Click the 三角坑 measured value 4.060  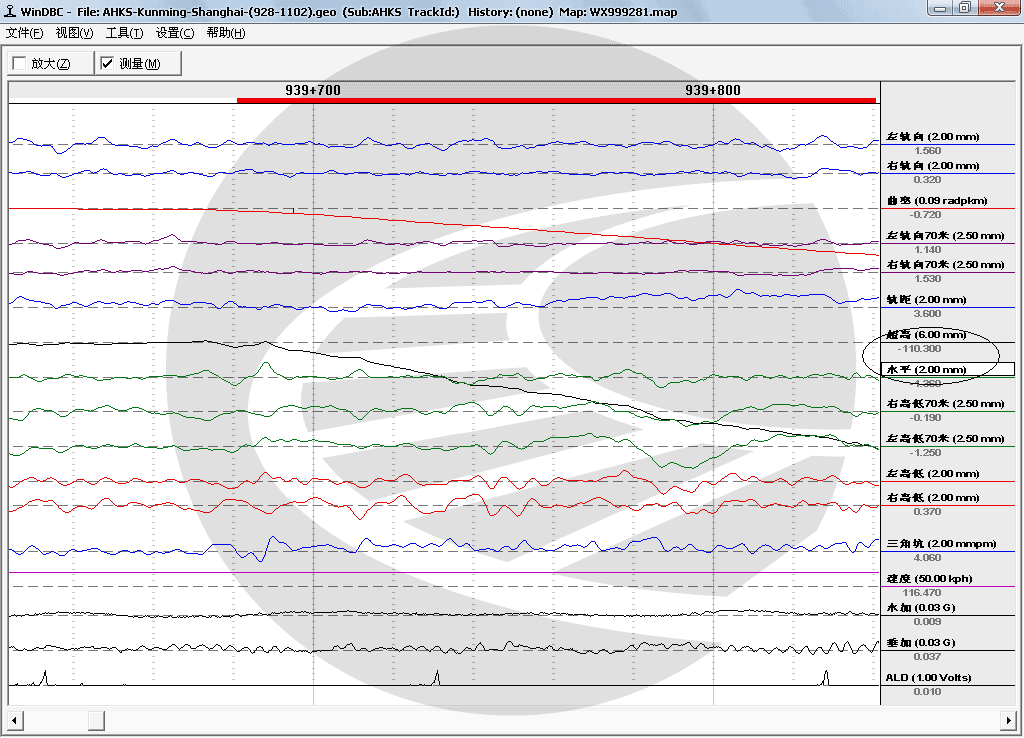[927, 558]
